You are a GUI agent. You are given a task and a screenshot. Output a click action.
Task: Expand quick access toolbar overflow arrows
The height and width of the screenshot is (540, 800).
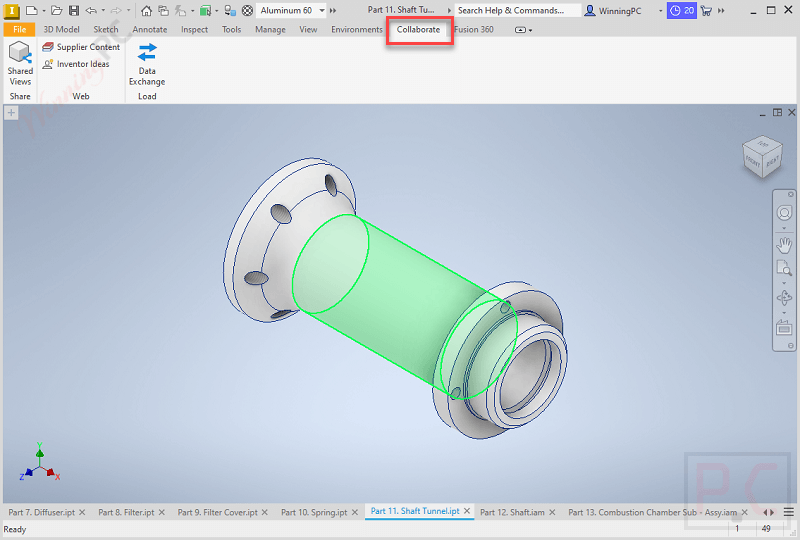click(x=333, y=11)
